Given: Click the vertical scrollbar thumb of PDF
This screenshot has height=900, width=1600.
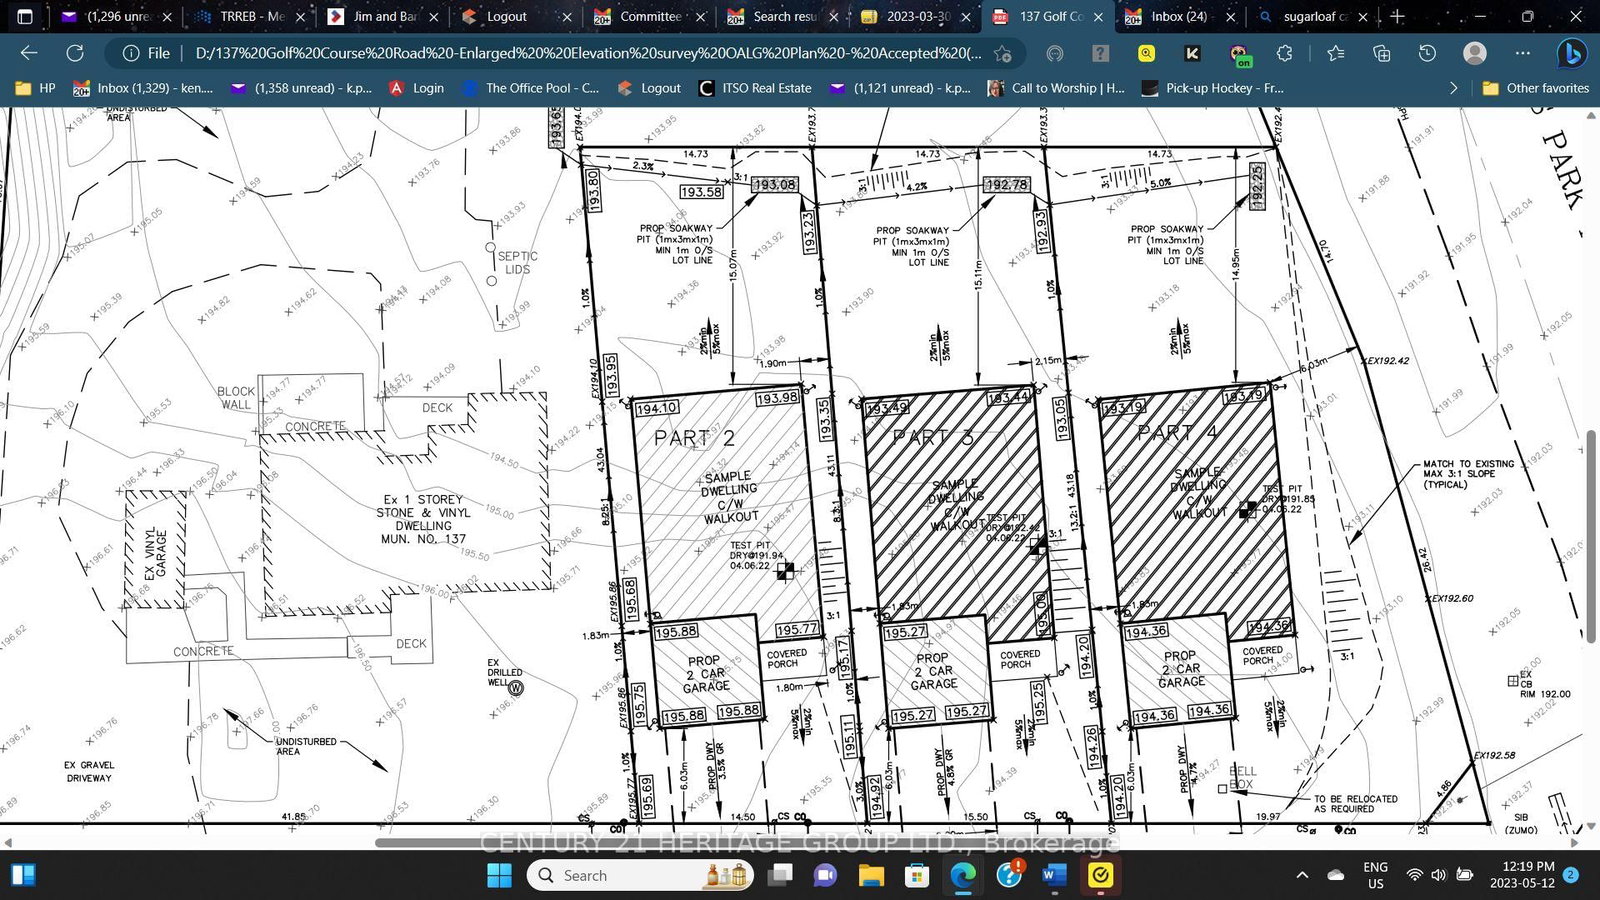Looking at the screenshot, I should pyautogui.click(x=1591, y=537).
